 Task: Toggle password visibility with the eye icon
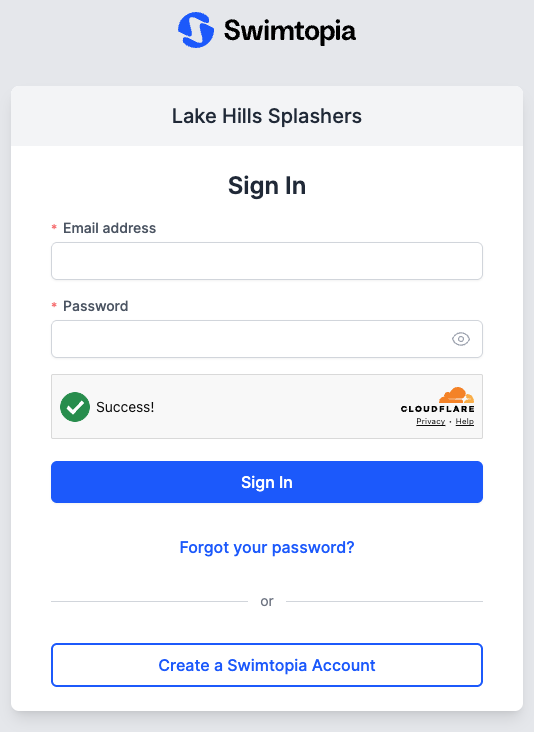tap(461, 339)
